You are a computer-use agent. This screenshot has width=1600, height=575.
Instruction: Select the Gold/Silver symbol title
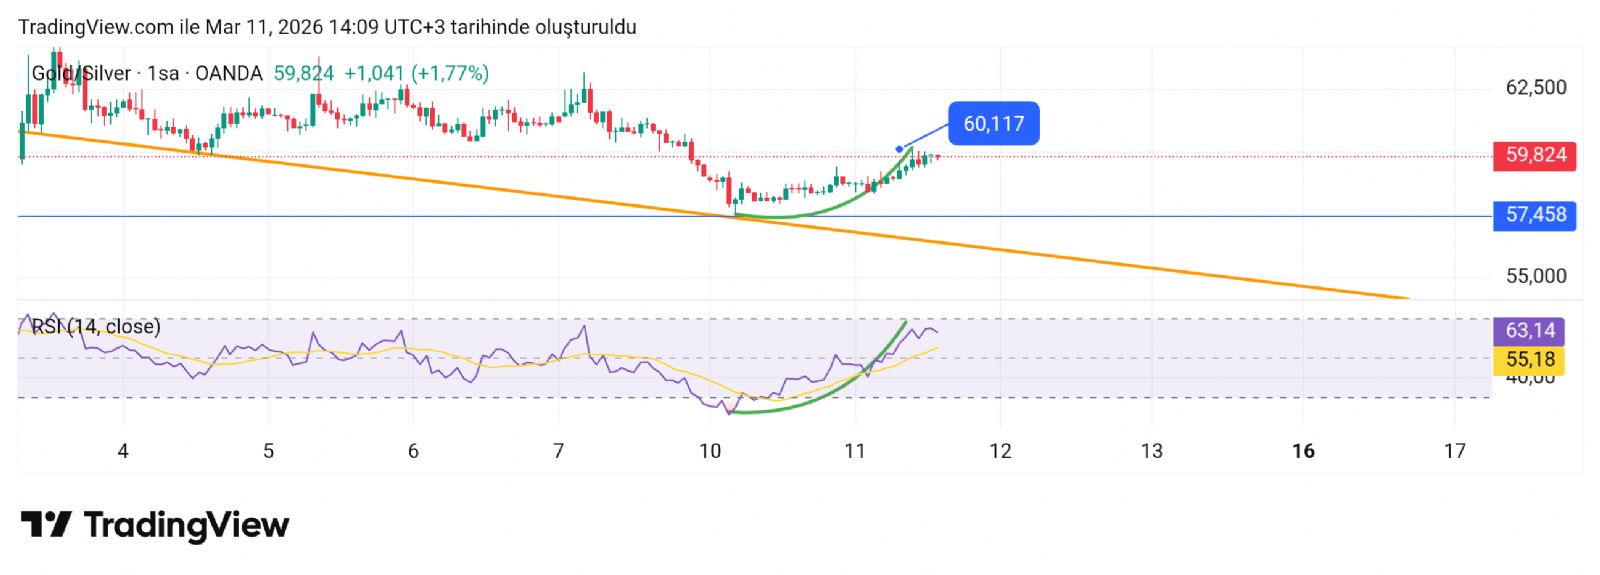point(81,73)
